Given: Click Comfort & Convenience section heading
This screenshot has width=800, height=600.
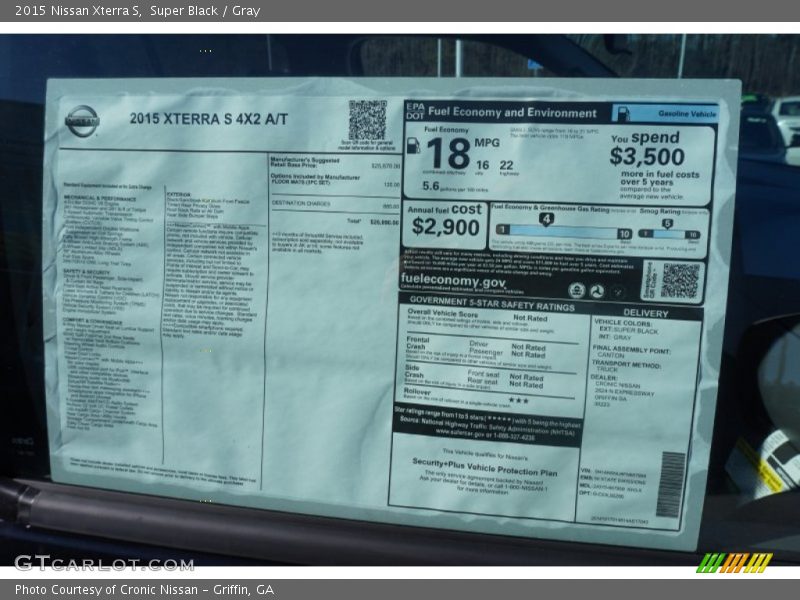Looking at the screenshot, I should 92,321.
